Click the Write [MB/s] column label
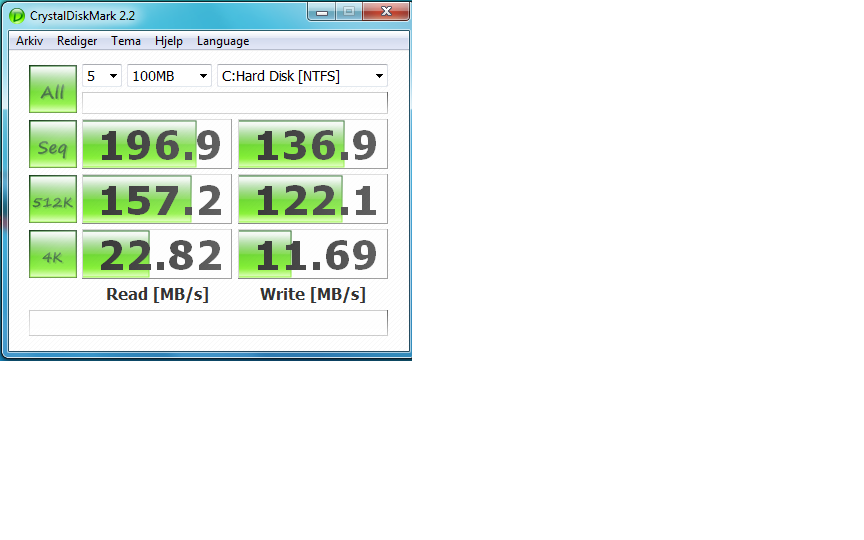The width and height of the screenshot is (864, 540). pyautogui.click(x=313, y=294)
